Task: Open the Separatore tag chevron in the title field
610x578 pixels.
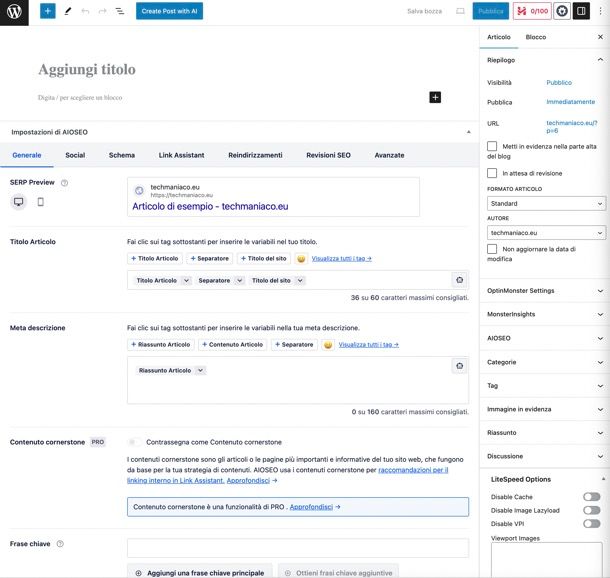Action: point(240,280)
